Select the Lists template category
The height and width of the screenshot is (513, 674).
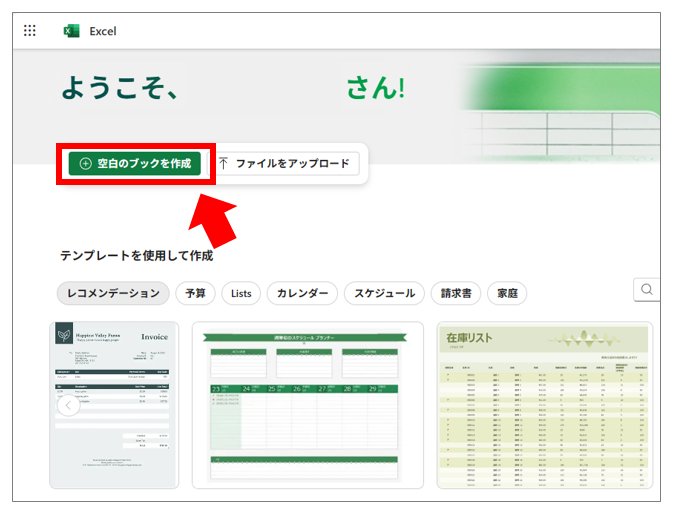(241, 293)
